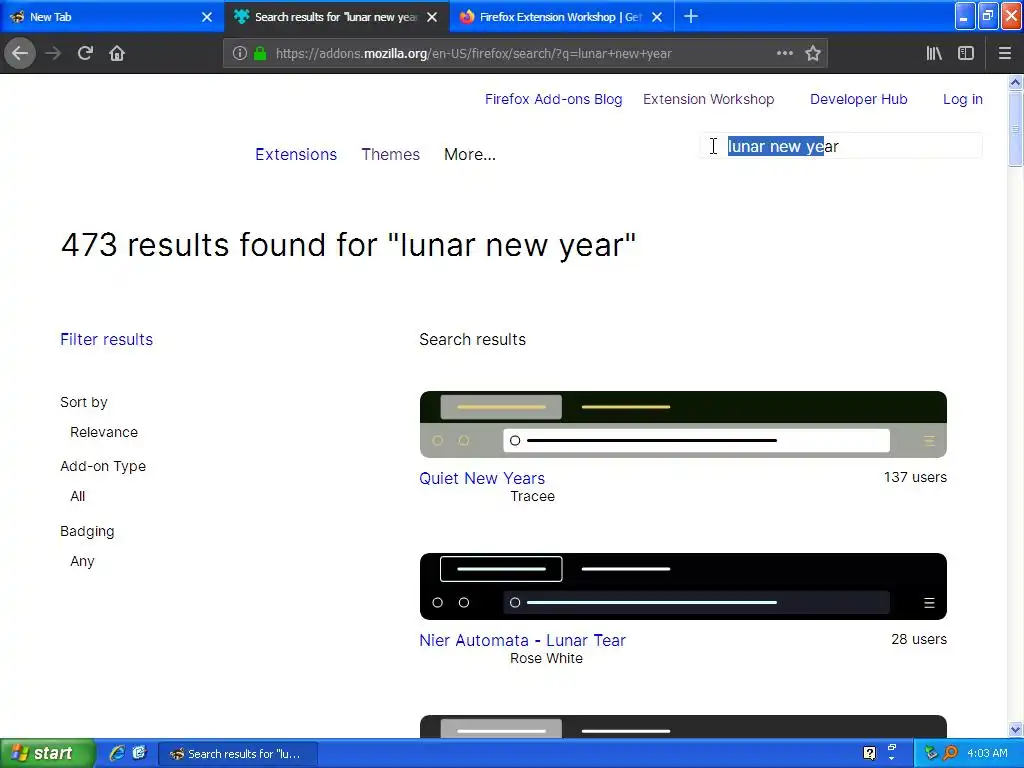Click the 28 users text
This screenshot has width=1024, height=768.
(x=919, y=639)
